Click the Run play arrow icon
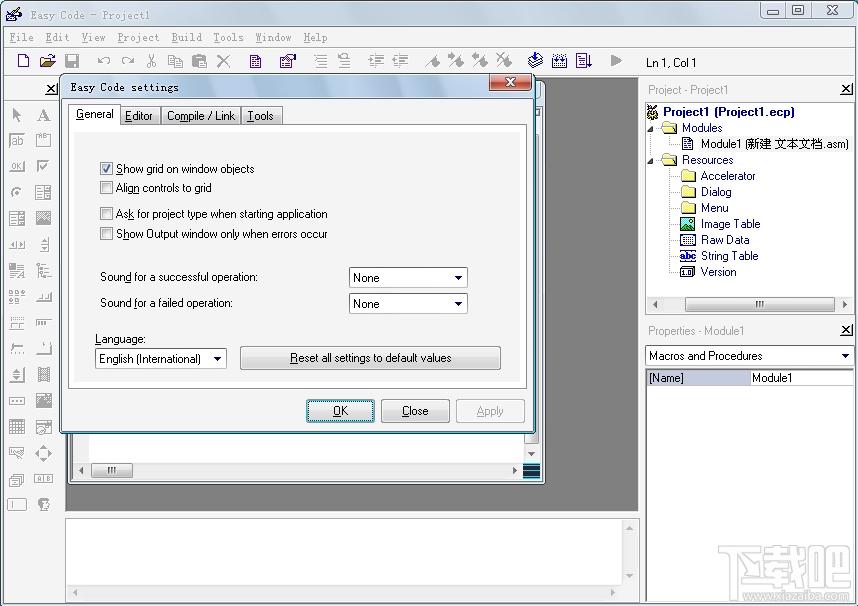 pyautogui.click(x=616, y=61)
